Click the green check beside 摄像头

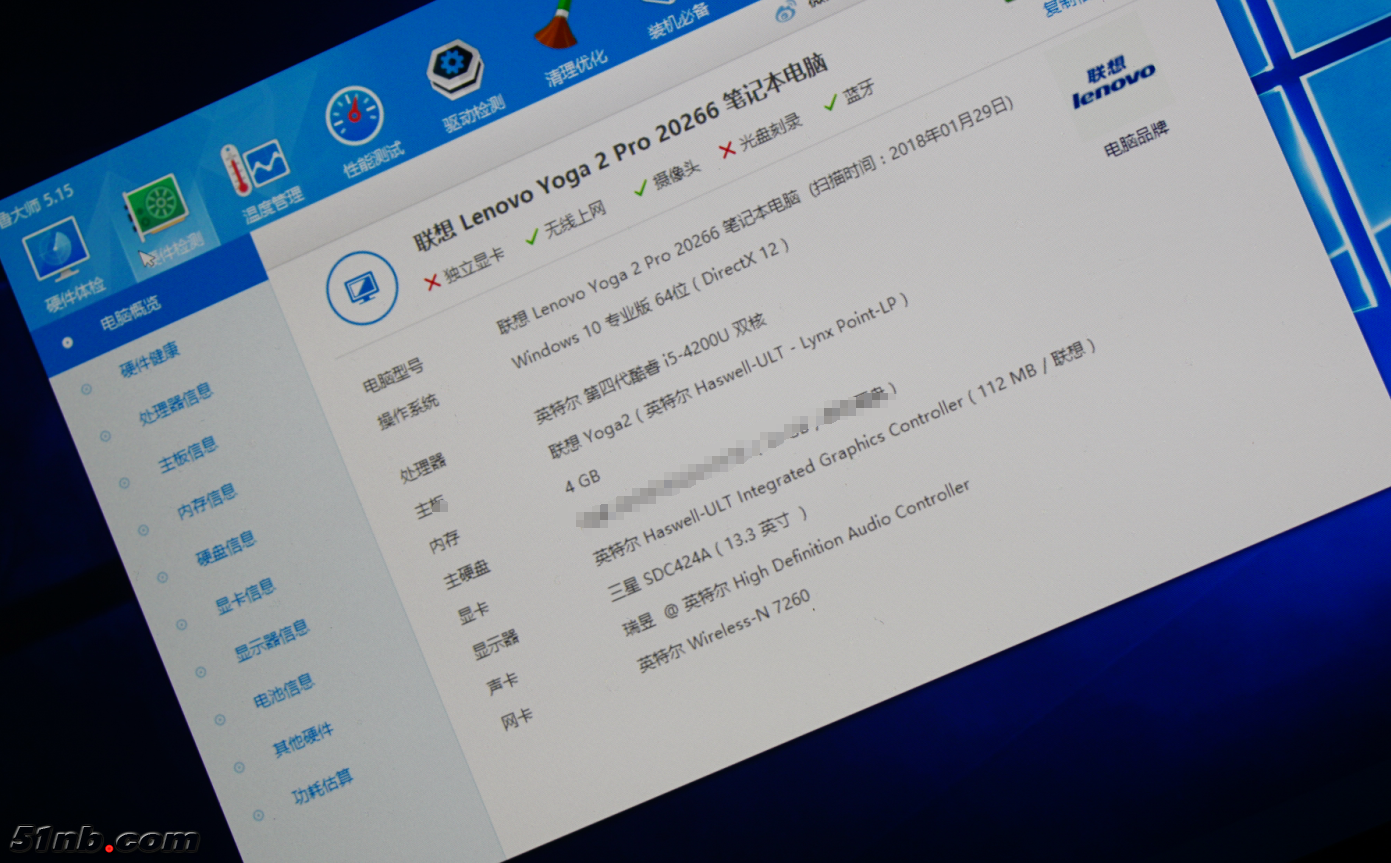click(641, 187)
